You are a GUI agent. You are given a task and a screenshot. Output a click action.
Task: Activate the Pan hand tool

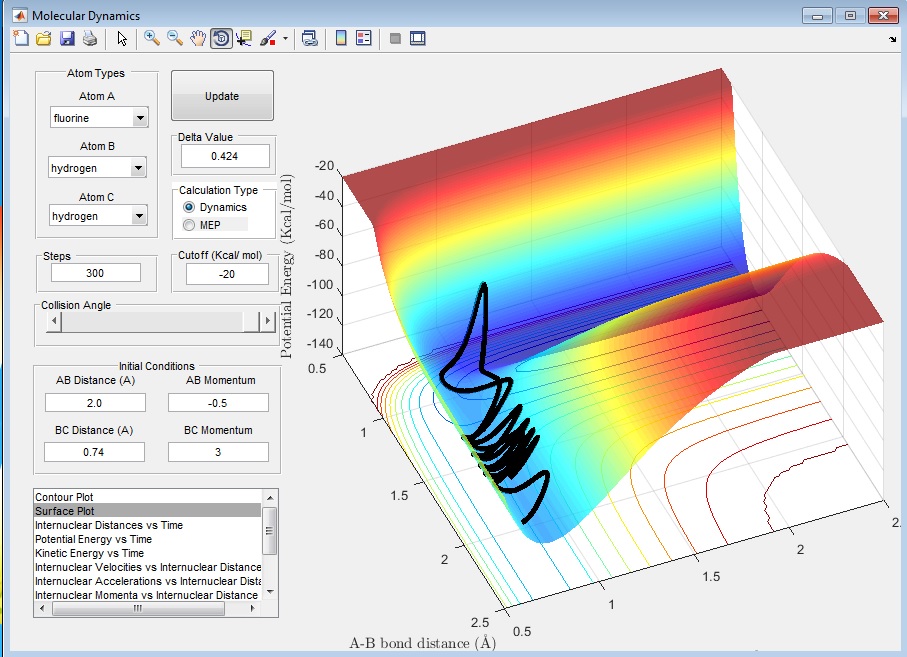click(198, 38)
